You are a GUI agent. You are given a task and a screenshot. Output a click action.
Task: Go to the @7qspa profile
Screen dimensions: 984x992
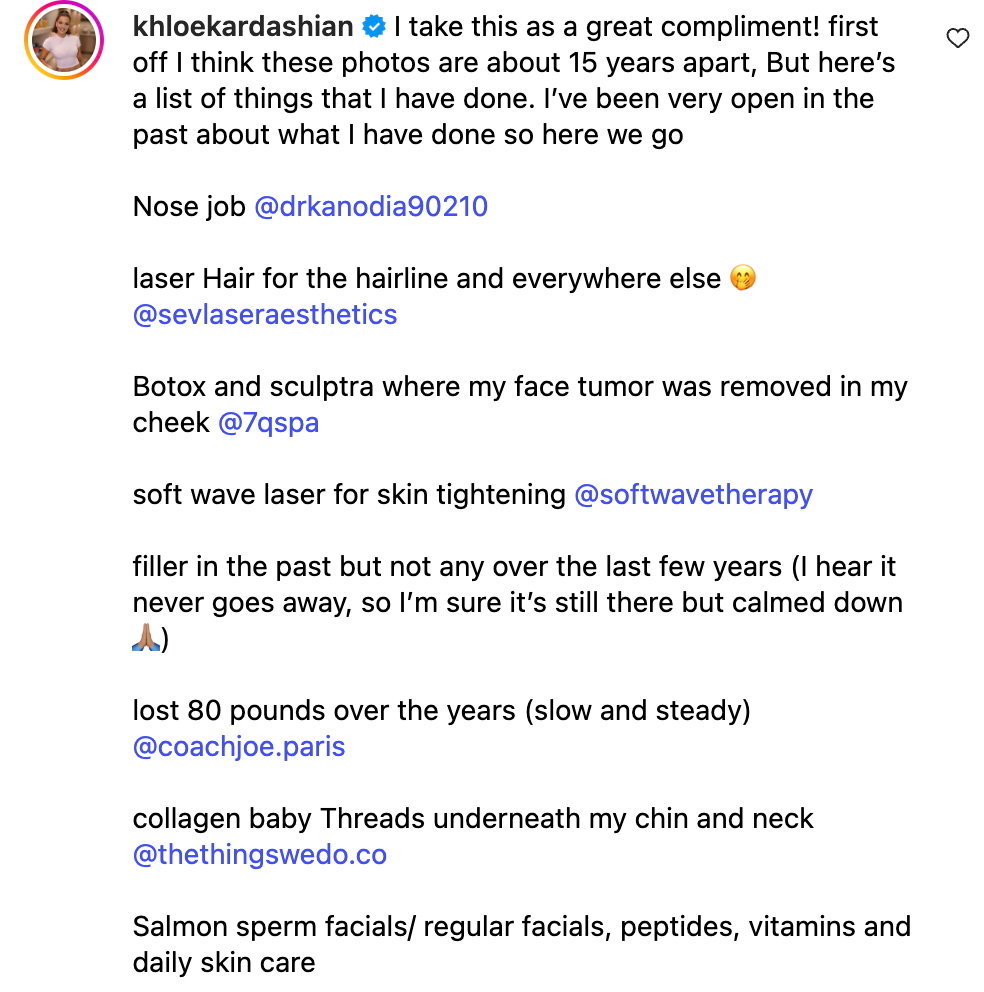click(268, 423)
